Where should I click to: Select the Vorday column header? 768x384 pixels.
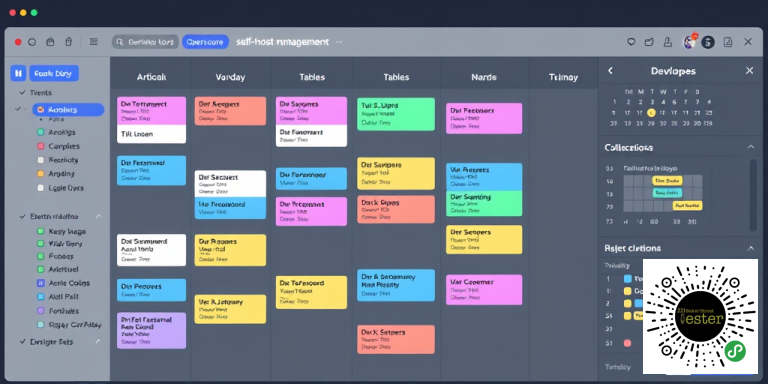pos(230,77)
